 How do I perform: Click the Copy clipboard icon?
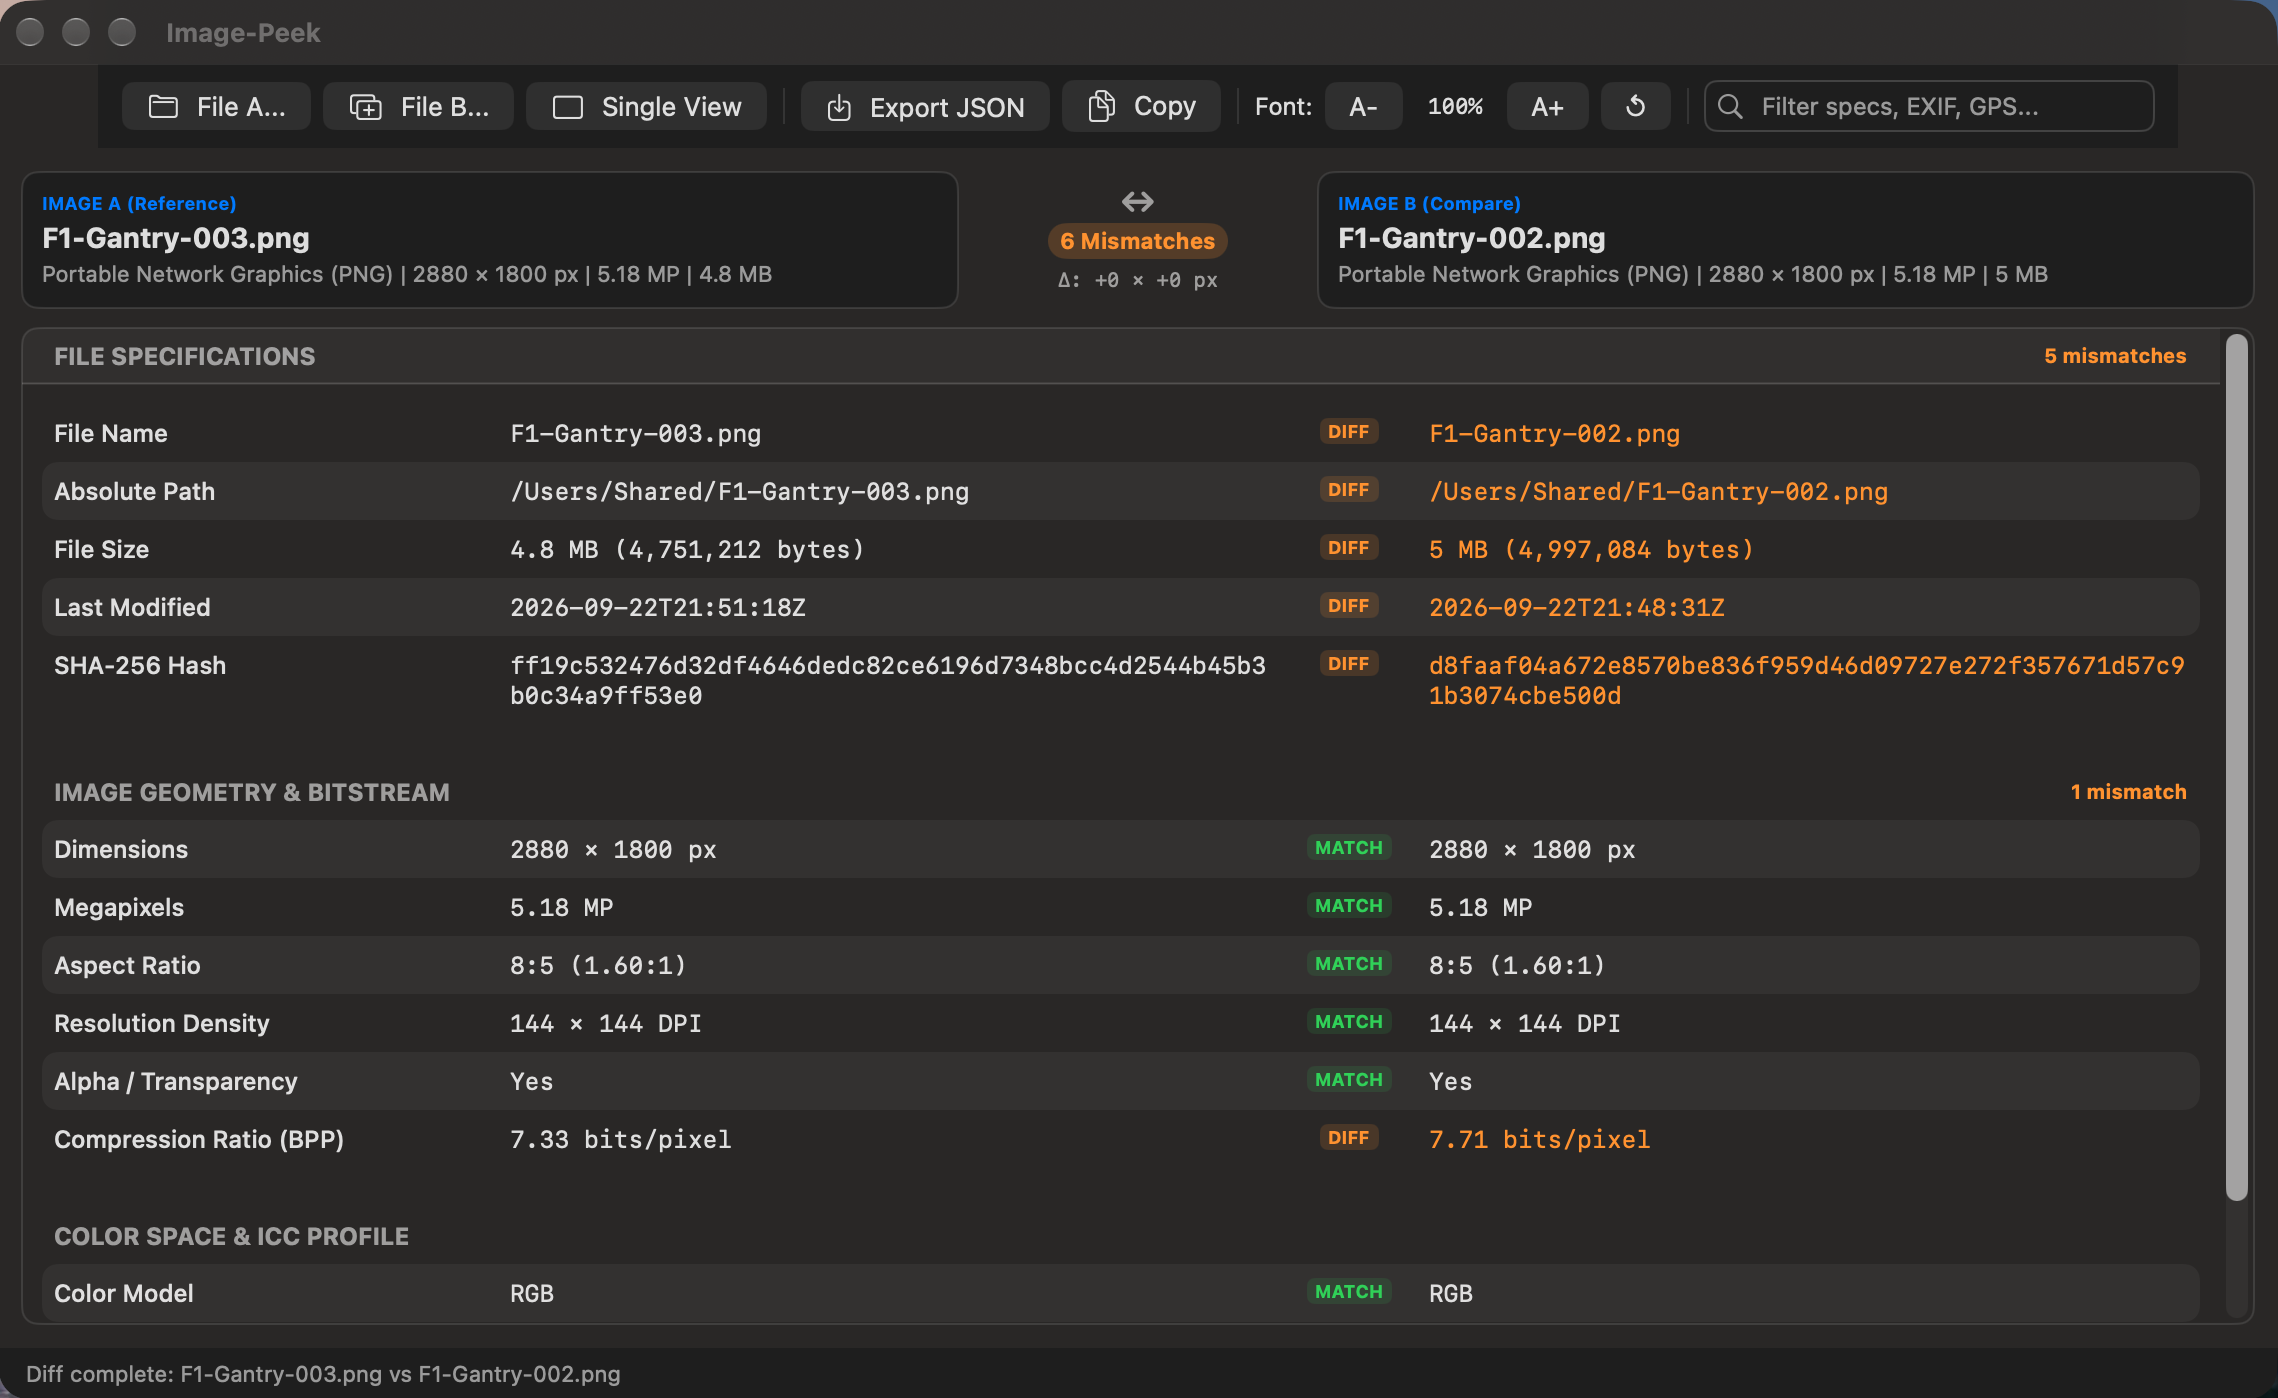point(1101,106)
